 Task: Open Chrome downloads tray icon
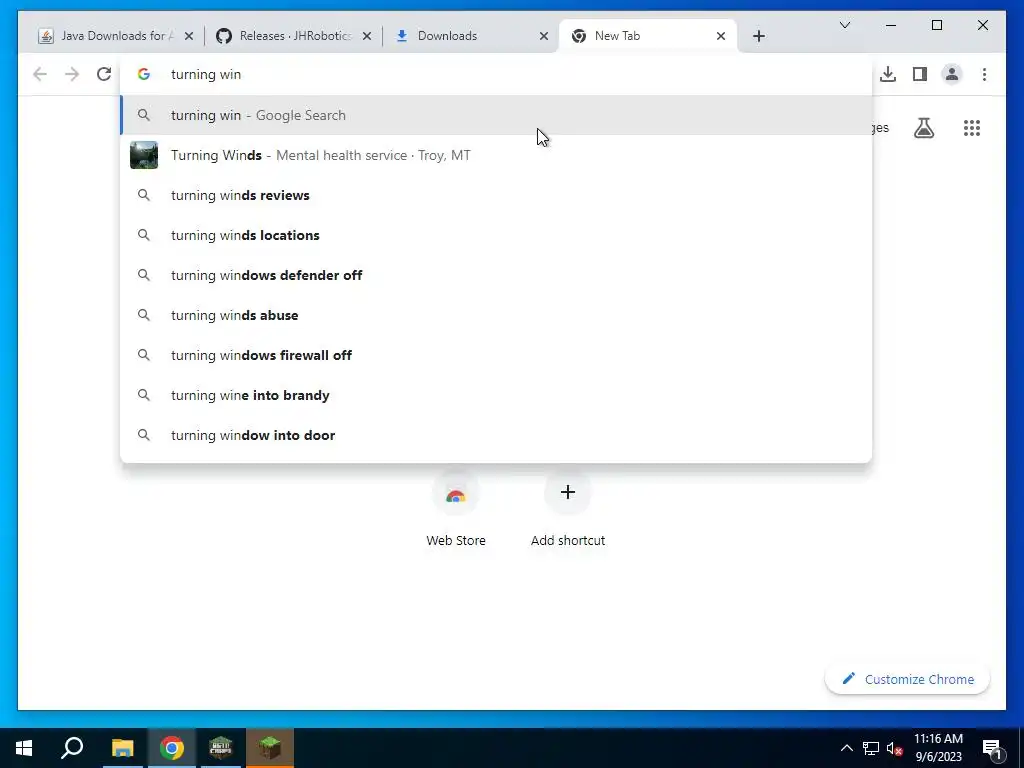tap(888, 74)
